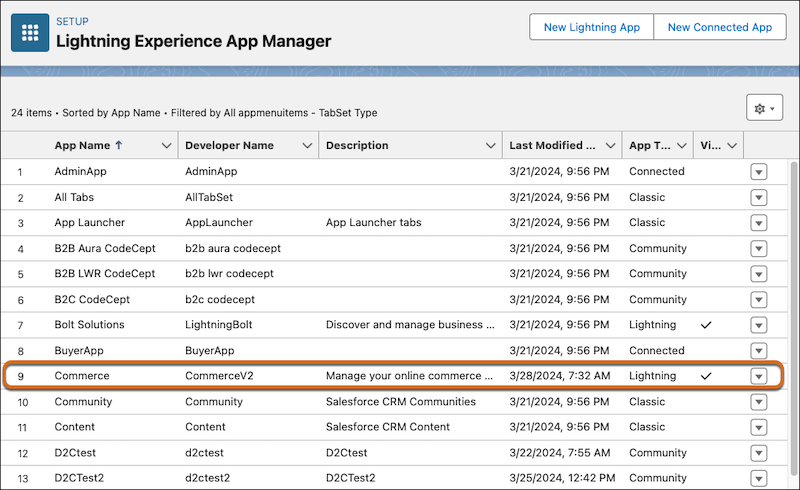Screen dimensions: 800x490
Task: Click 'Manage your online commerce' description
Action: (x=409, y=376)
